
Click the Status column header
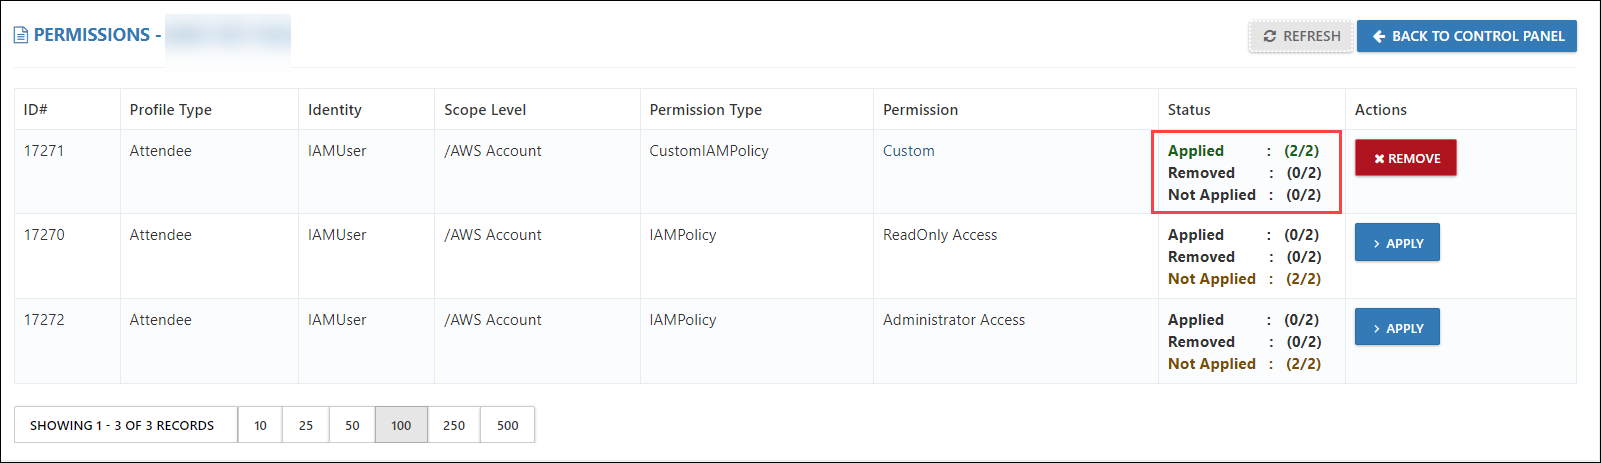point(1189,110)
